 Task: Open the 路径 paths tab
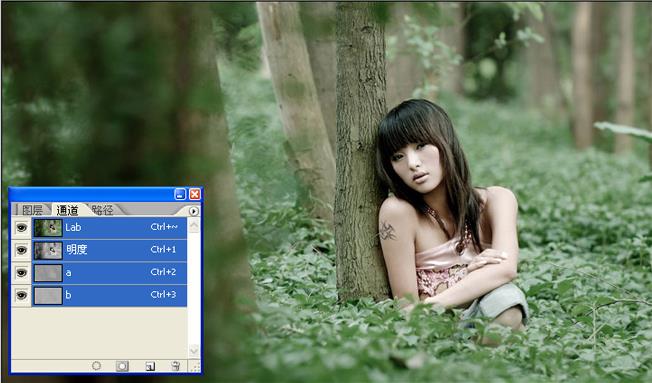pos(102,210)
